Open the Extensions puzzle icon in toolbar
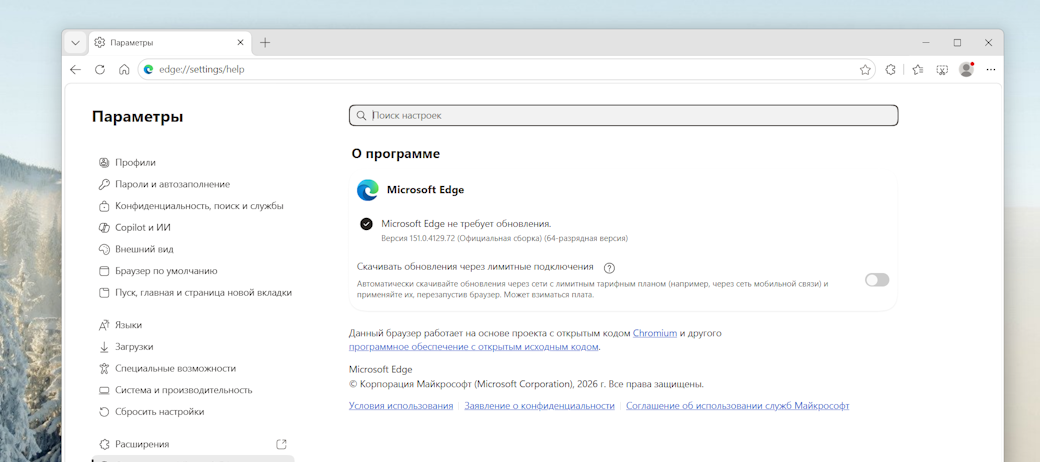 point(891,69)
